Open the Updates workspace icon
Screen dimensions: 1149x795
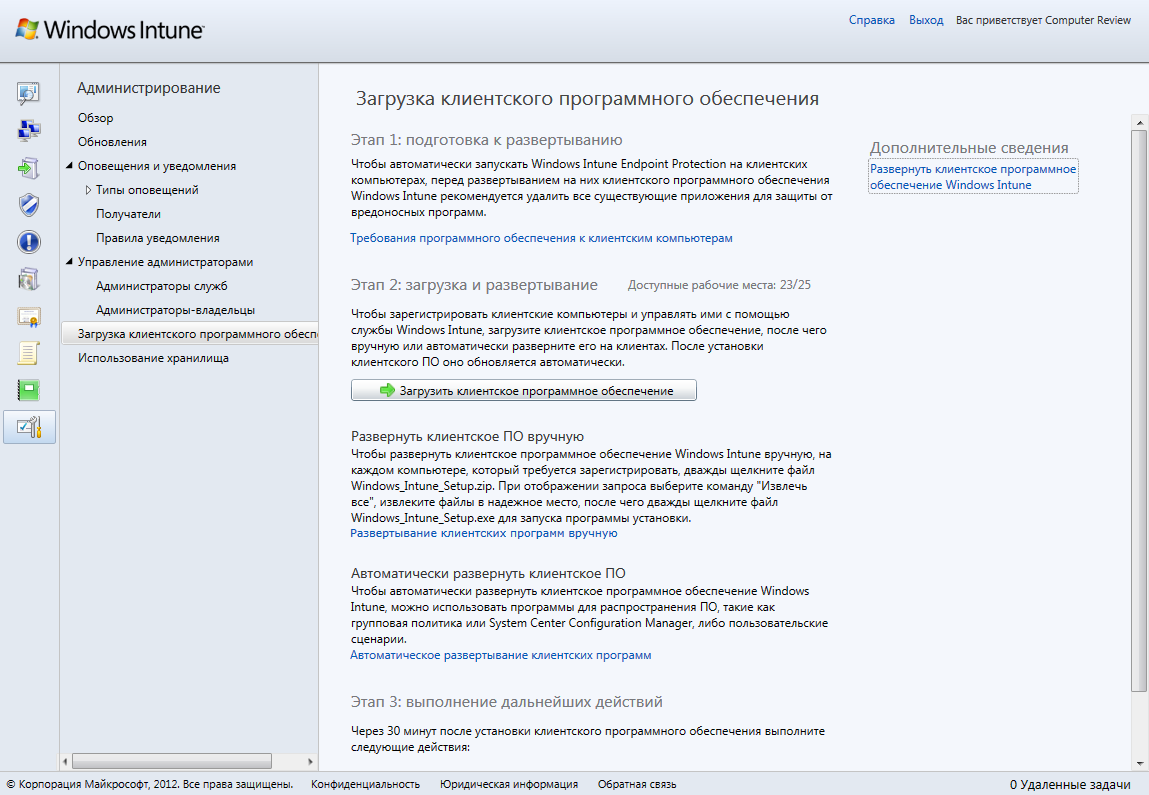29,167
